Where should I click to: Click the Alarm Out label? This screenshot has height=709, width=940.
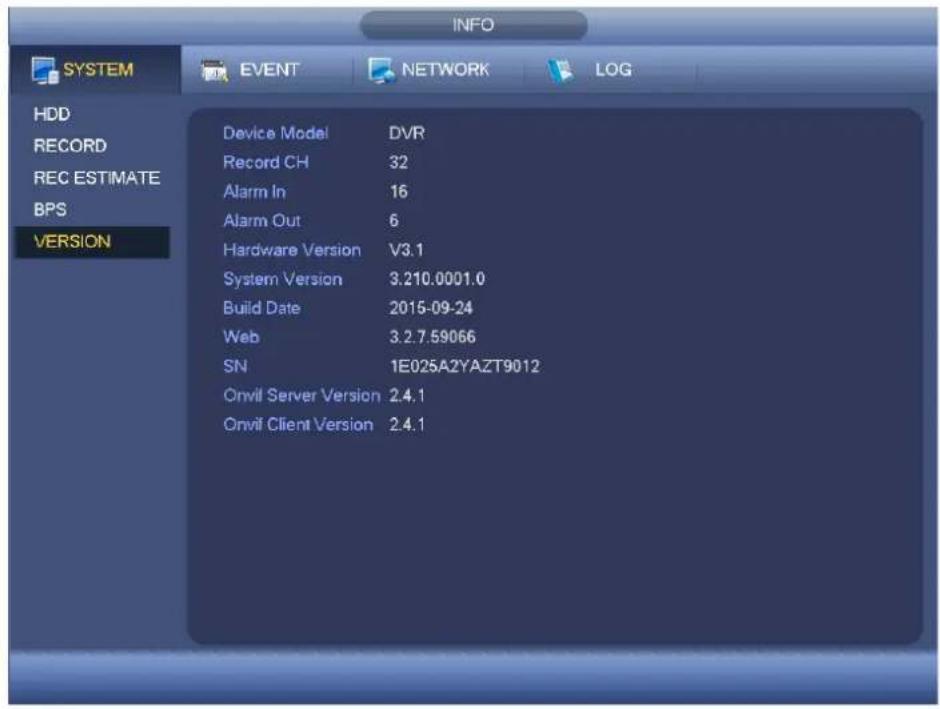(x=262, y=221)
